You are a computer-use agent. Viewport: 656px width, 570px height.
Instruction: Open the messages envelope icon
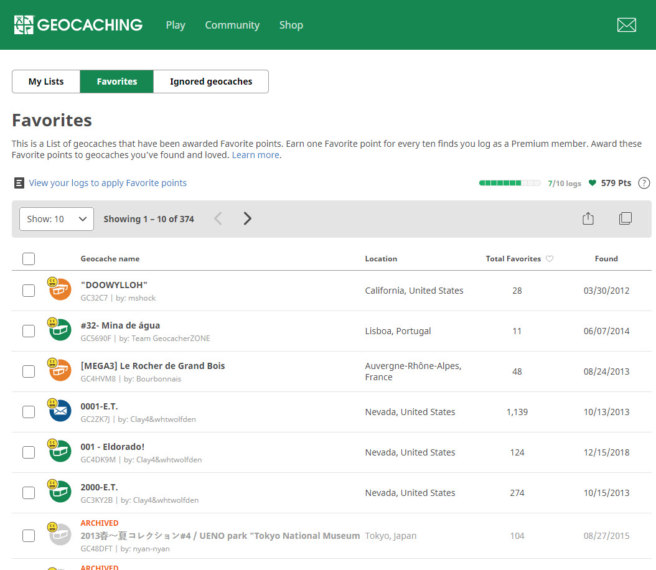[x=626, y=25]
